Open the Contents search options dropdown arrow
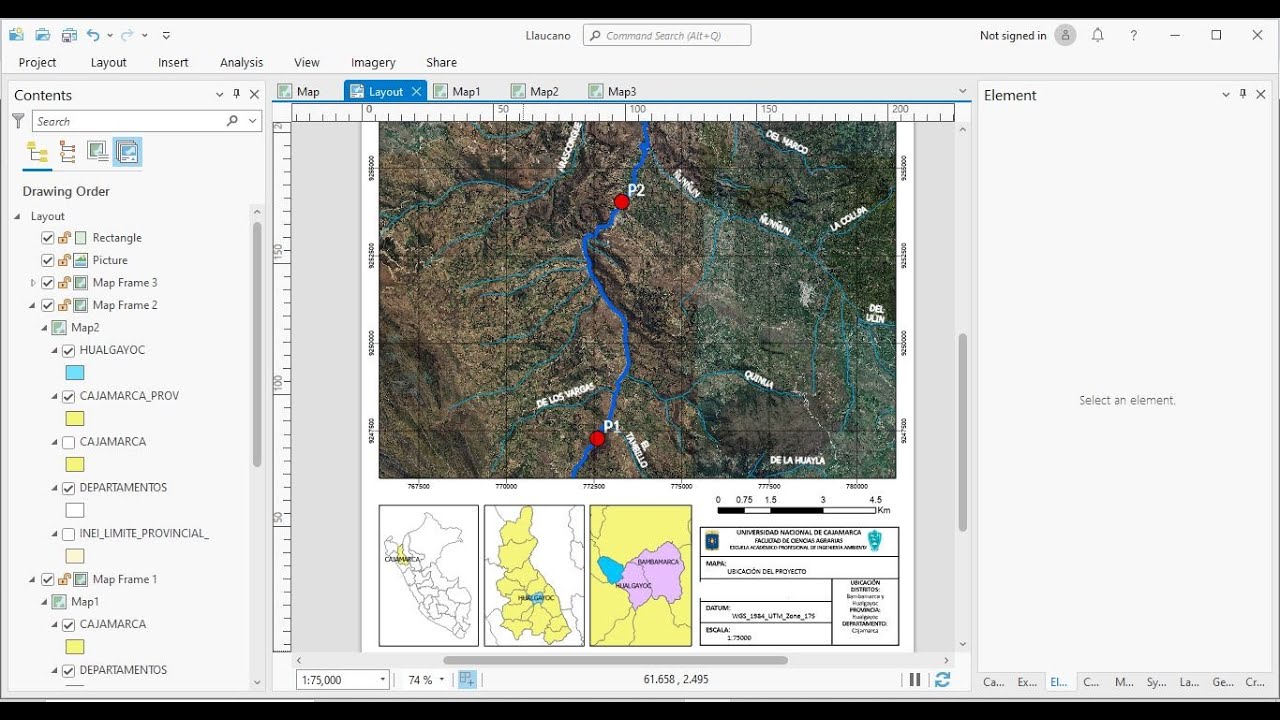The height and width of the screenshot is (720, 1280). 253,121
